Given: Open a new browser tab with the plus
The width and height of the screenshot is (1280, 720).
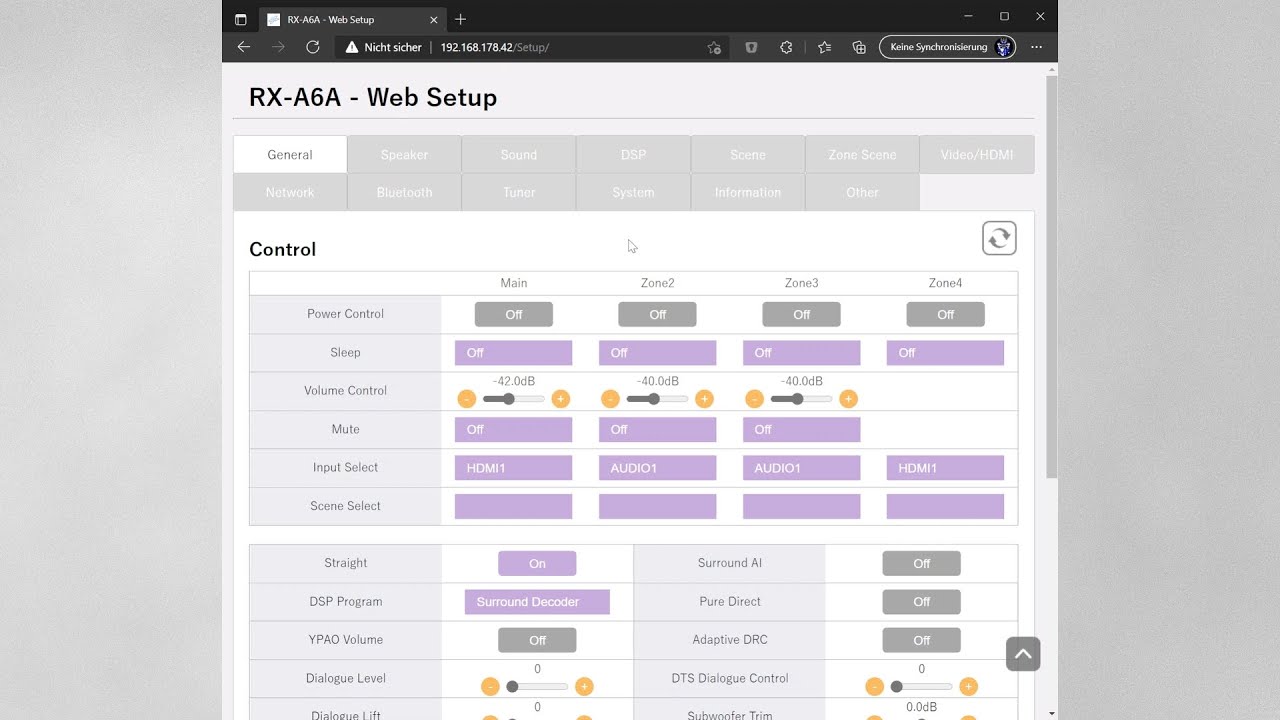Looking at the screenshot, I should pyautogui.click(x=460, y=19).
